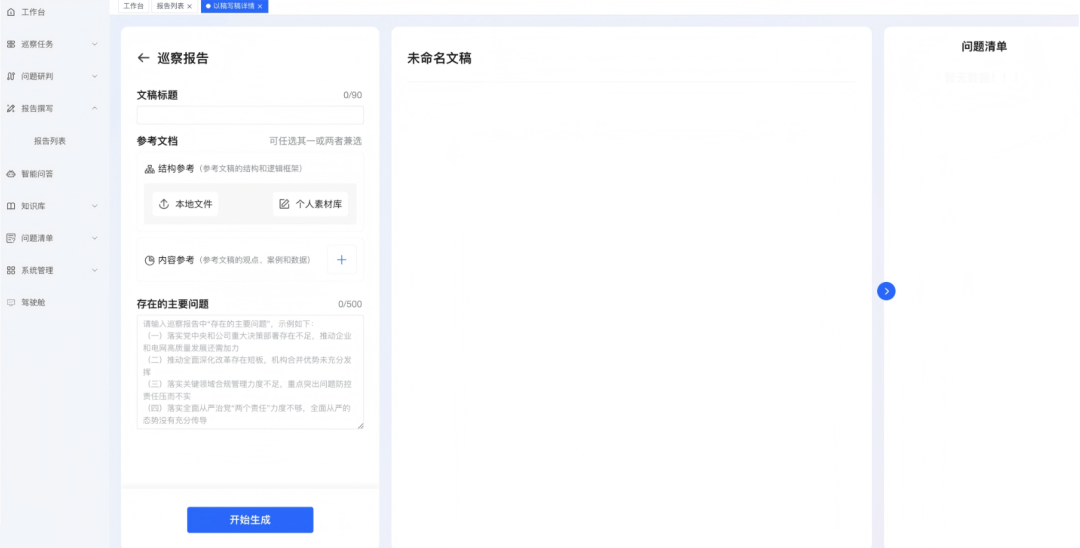The image size is (1080, 548).
Task: Click the 可任选其一或两者兼选 hint text
Action: tap(315, 141)
